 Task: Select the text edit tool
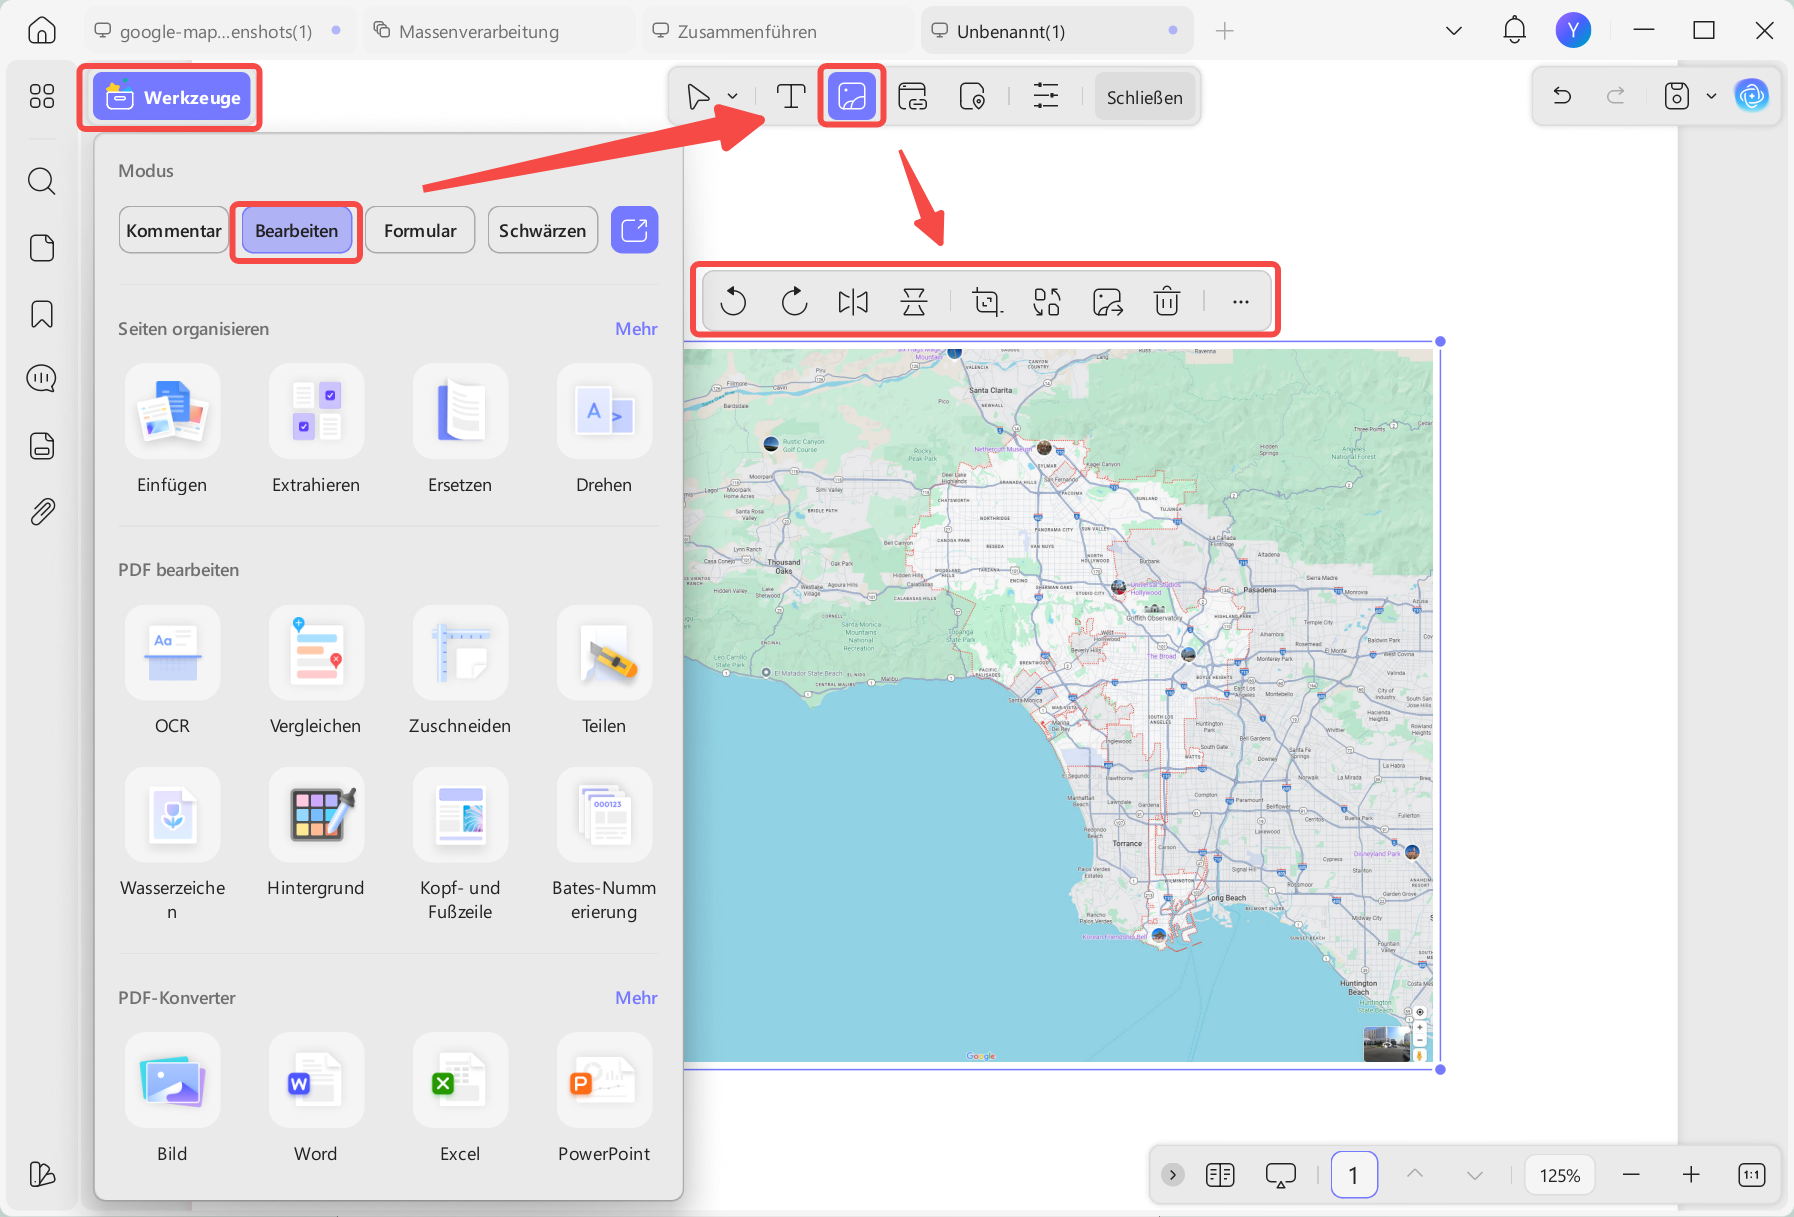[791, 97]
